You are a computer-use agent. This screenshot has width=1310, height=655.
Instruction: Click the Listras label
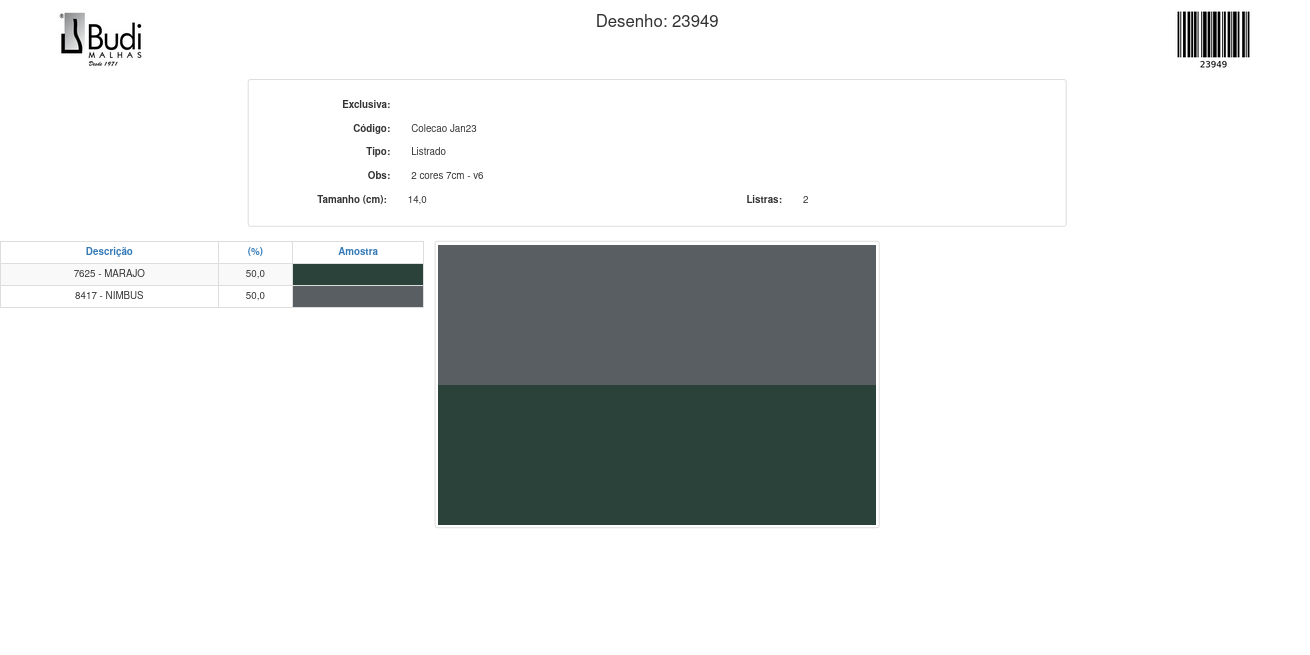(x=764, y=200)
